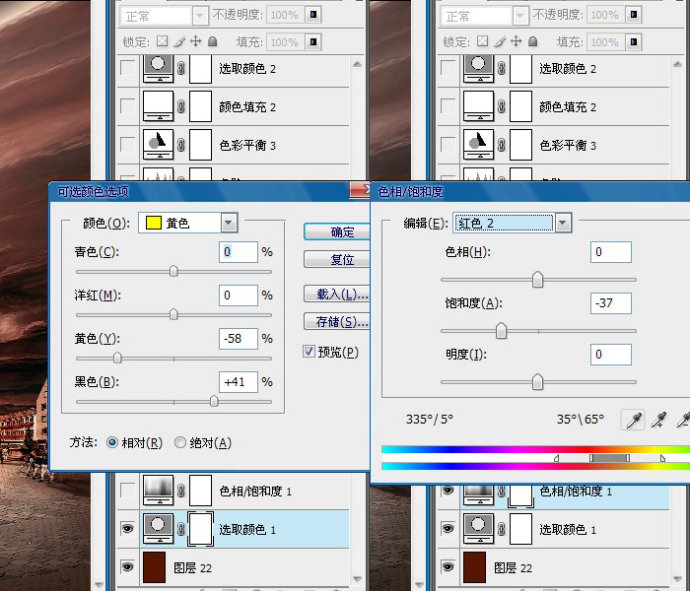The width and height of the screenshot is (690, 591).
Task: Click link icon of 选取颜色 1 left panel
Action: point(181,529)
